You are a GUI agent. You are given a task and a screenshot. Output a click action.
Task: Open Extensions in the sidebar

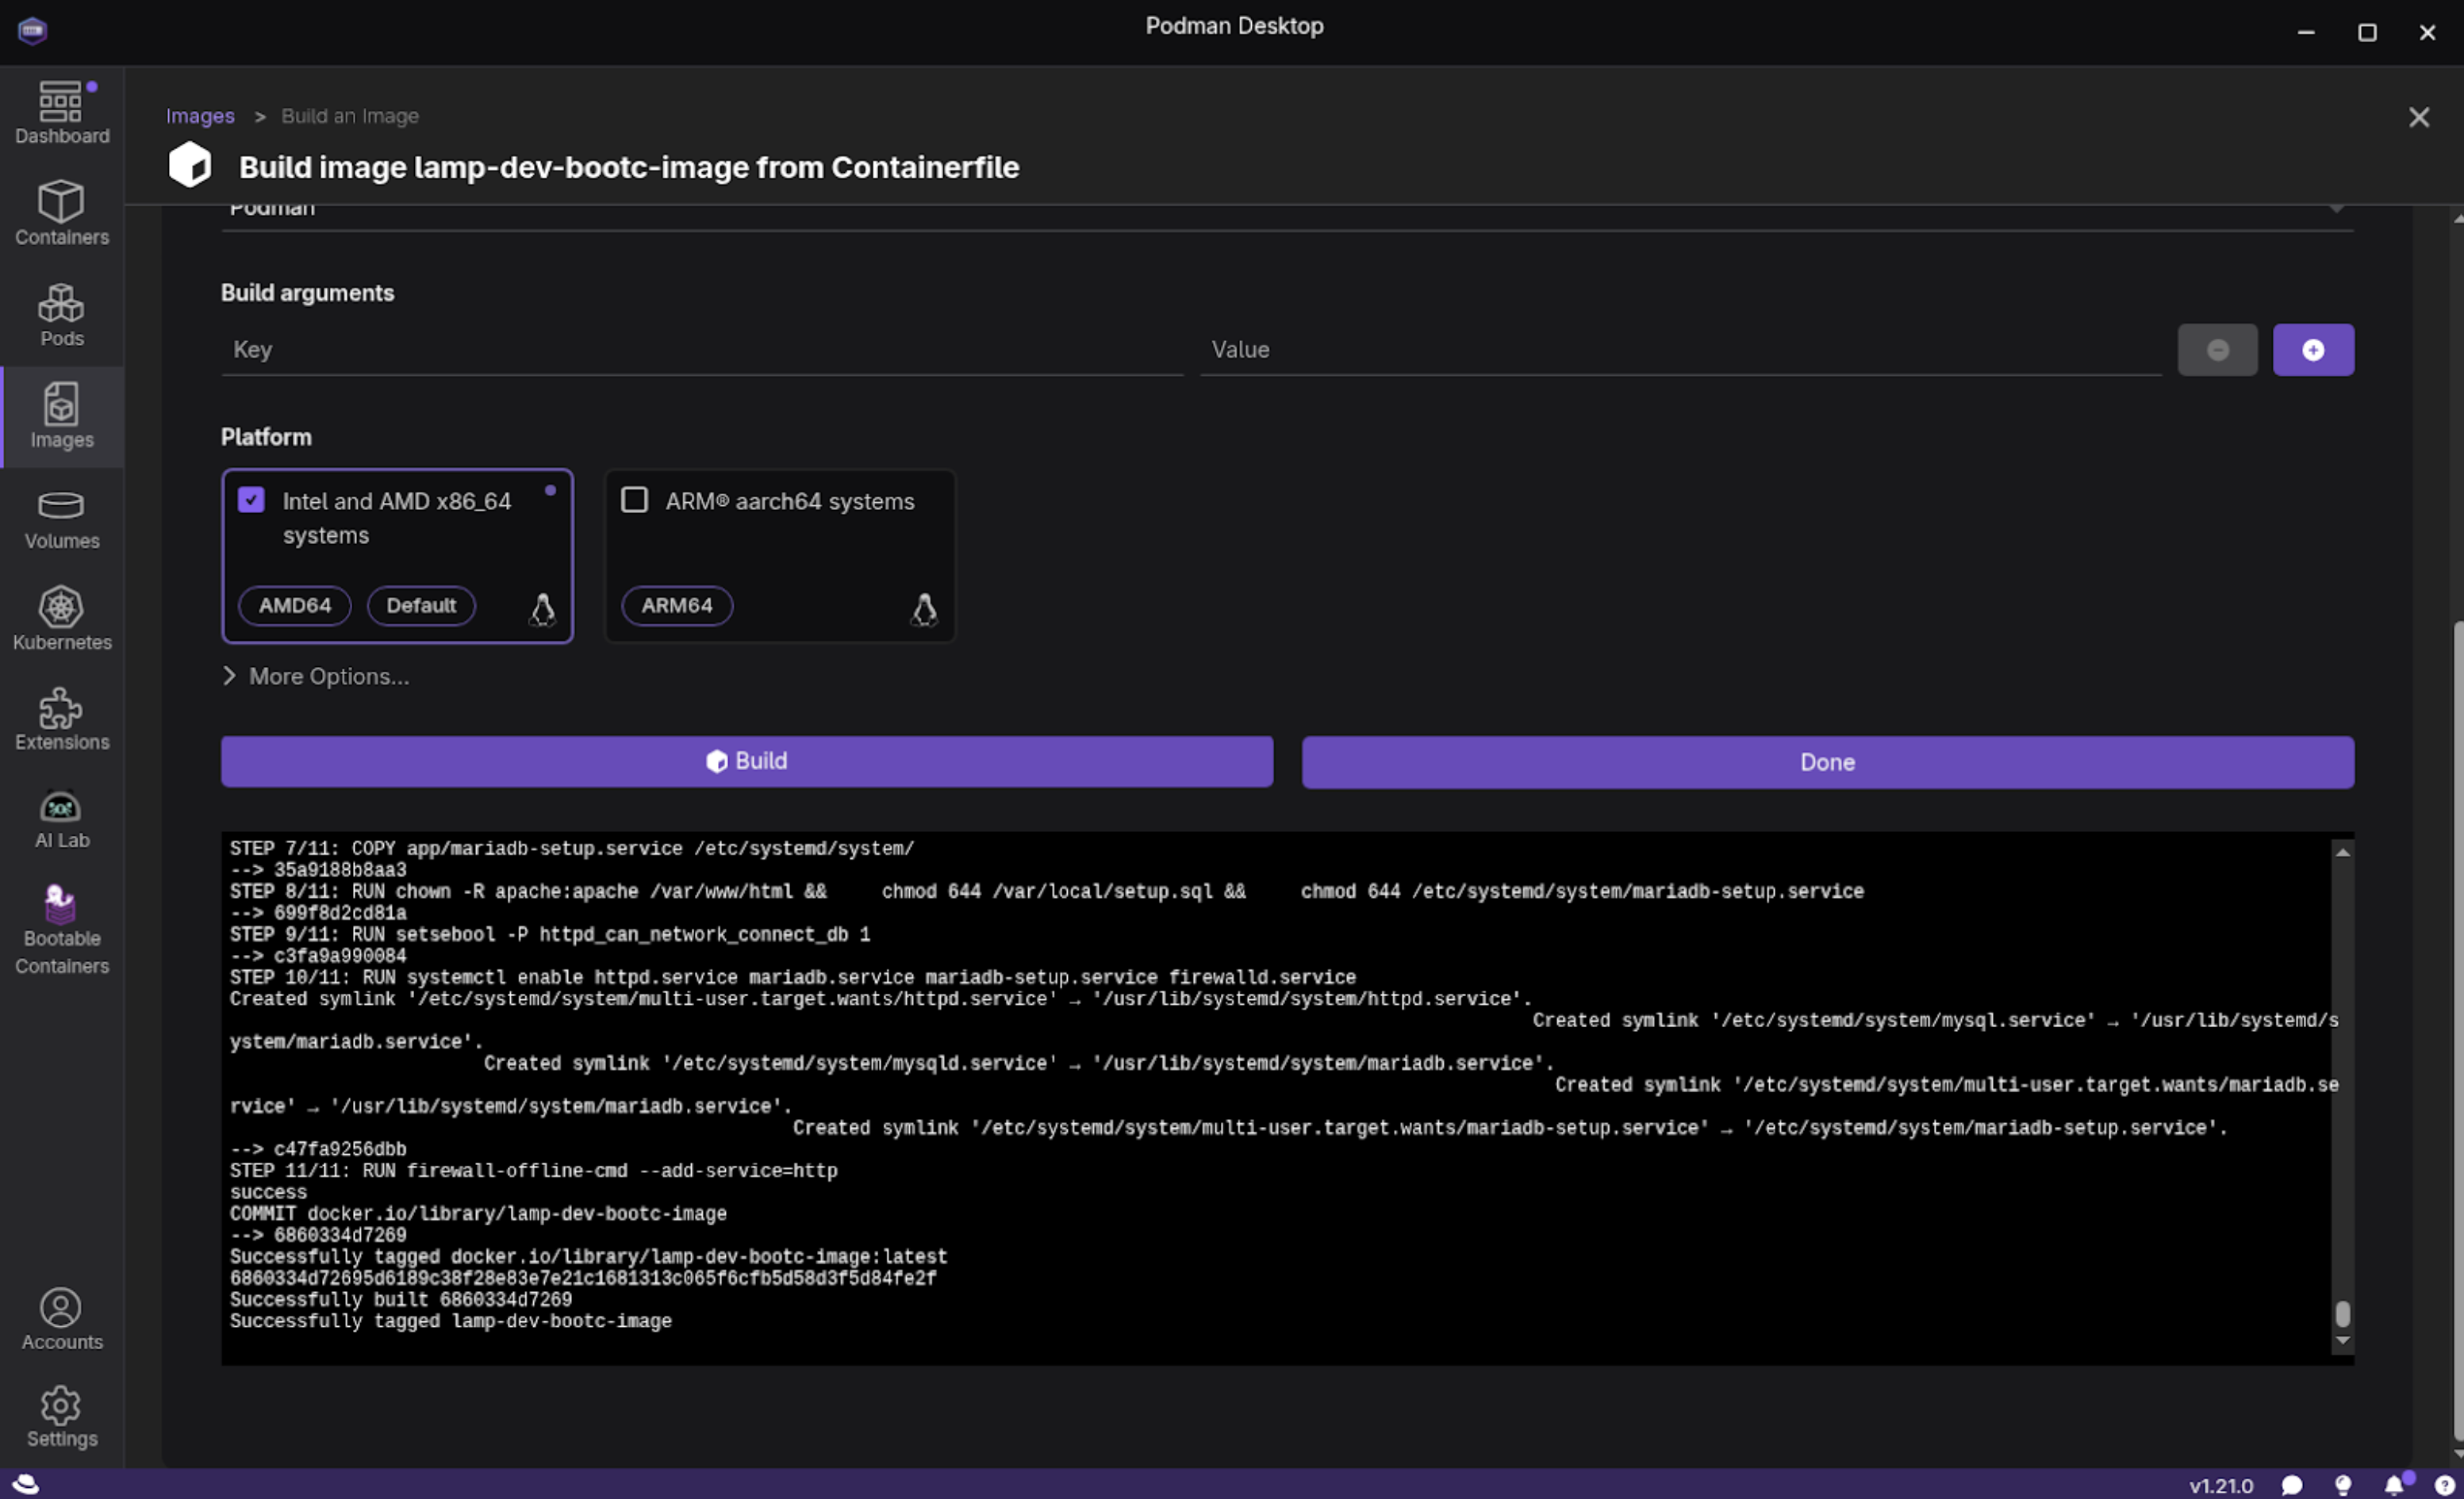[61, 719]
